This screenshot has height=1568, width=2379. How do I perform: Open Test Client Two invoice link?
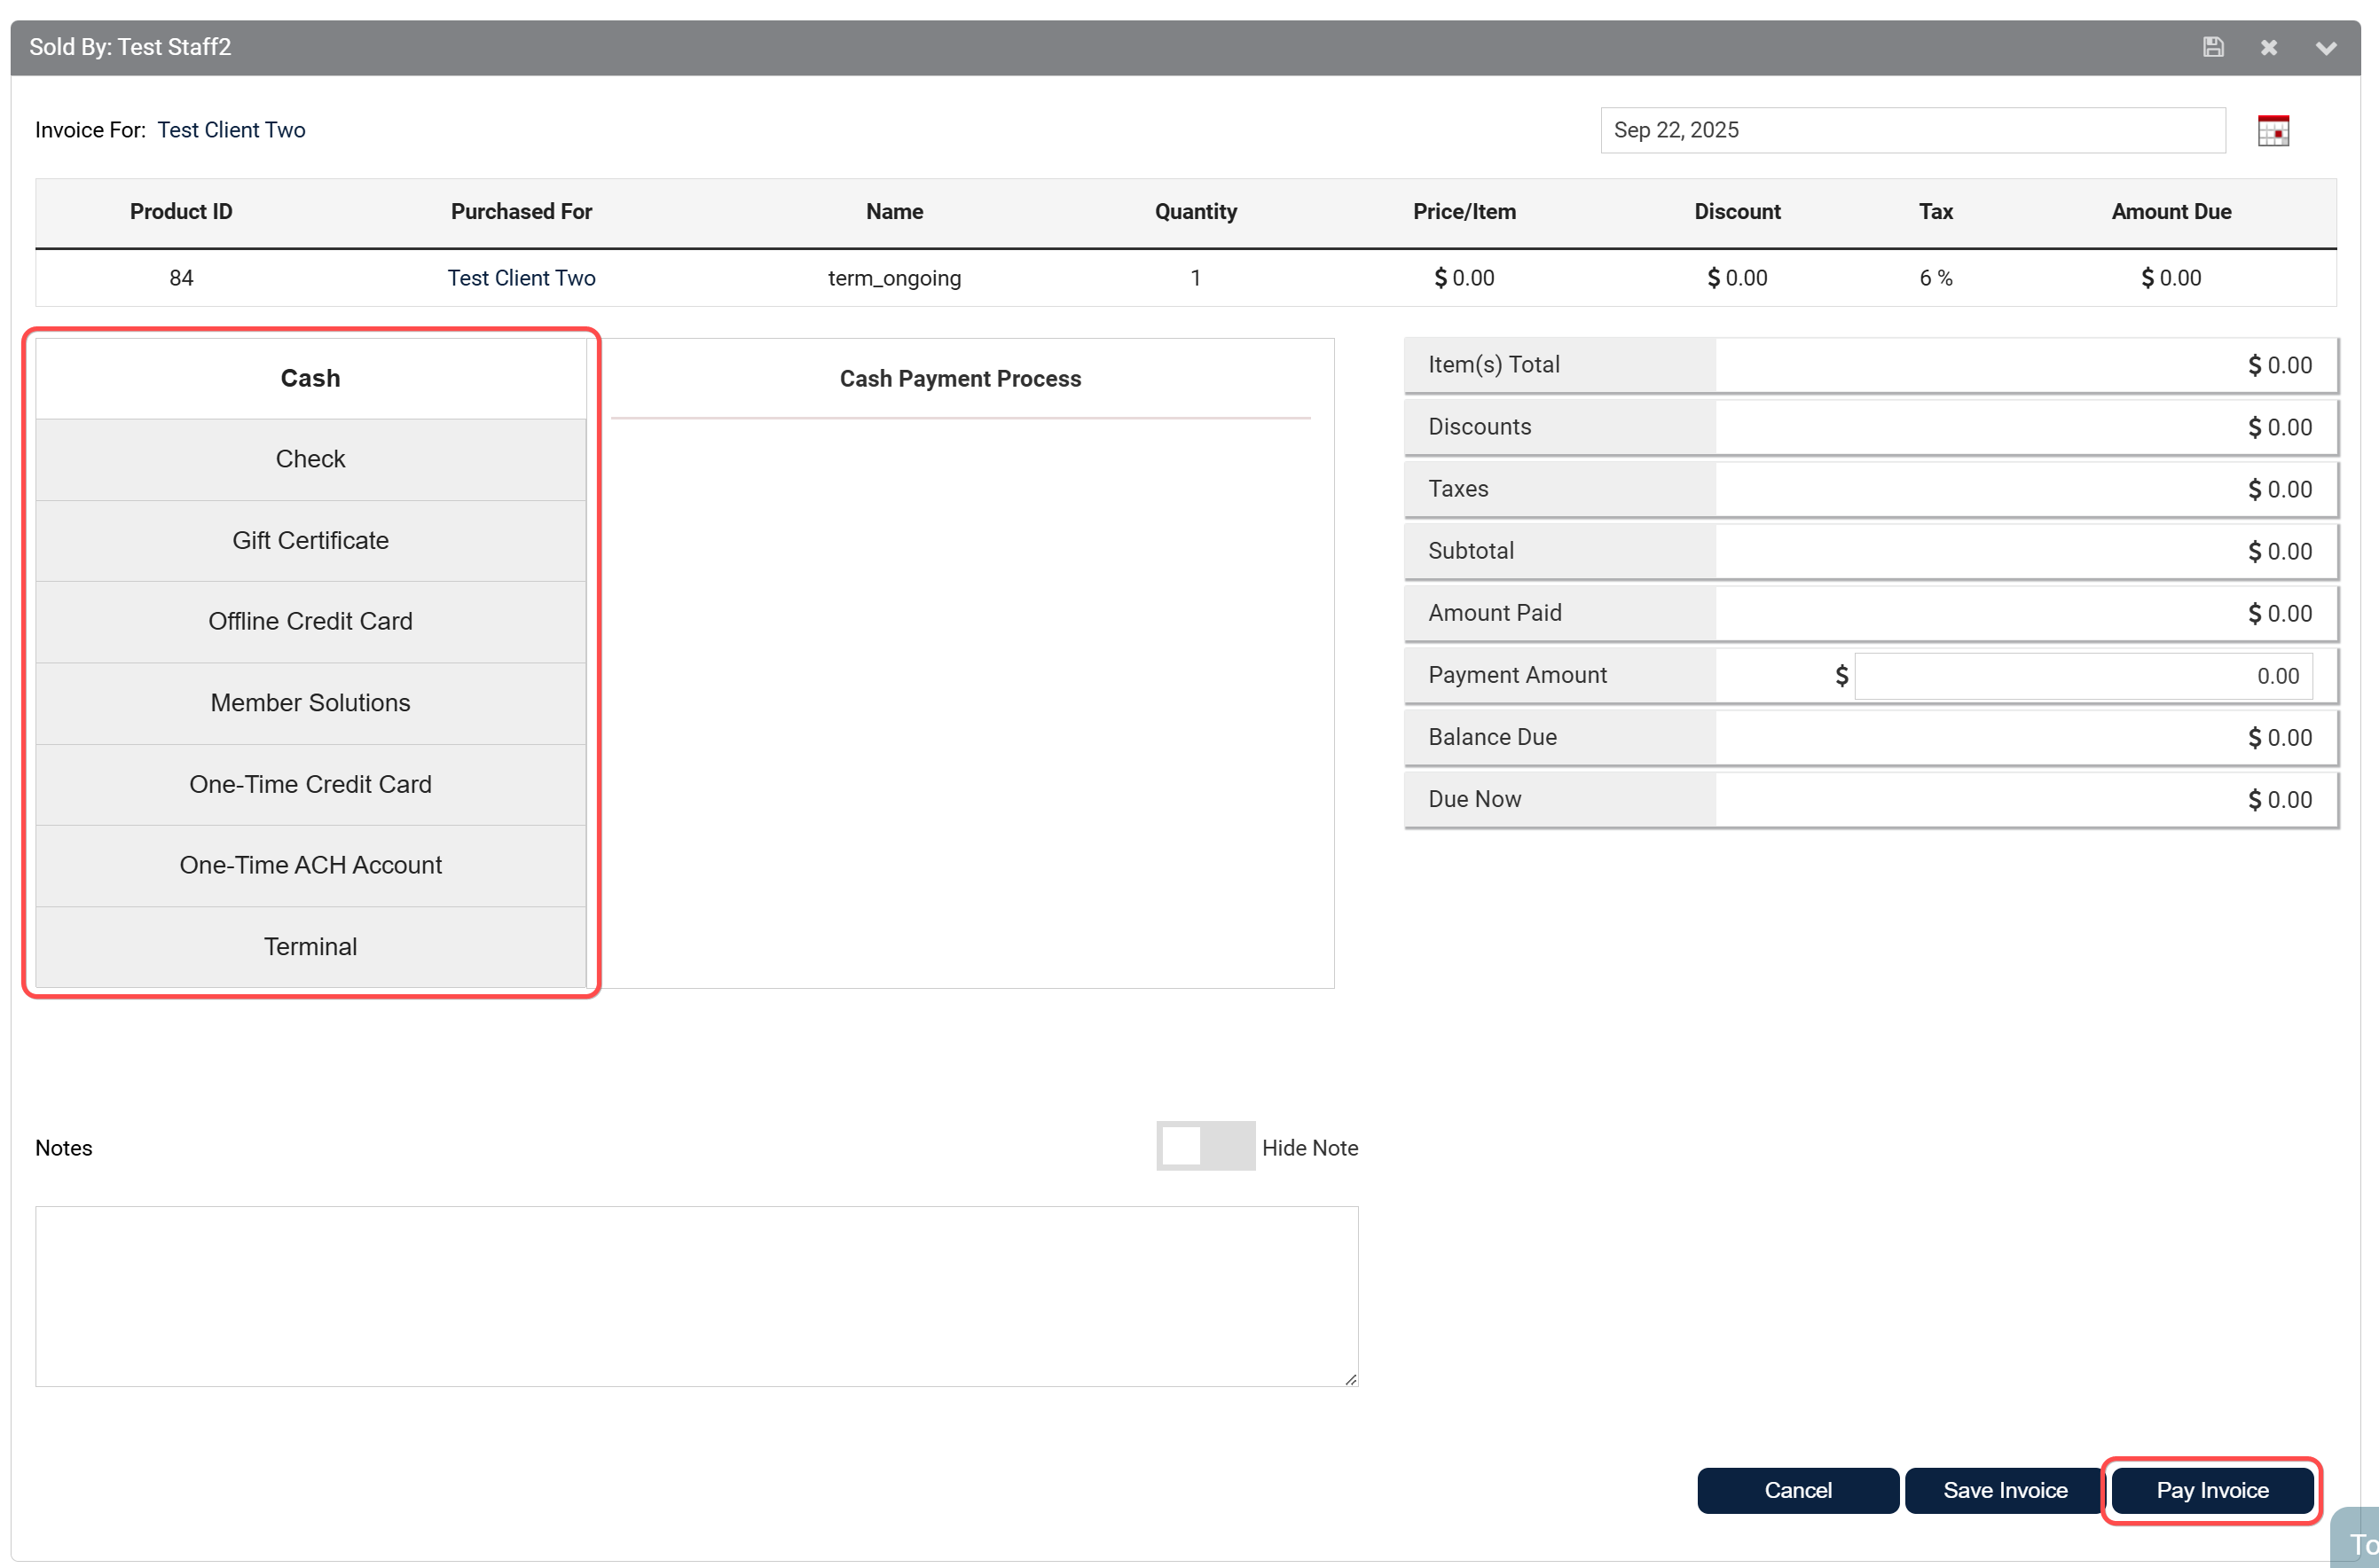pos(231,130)
